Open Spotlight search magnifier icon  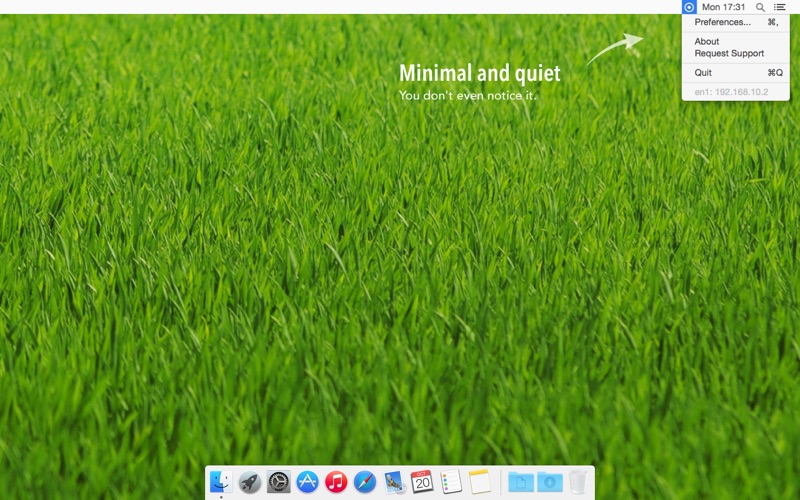point(760,7)
